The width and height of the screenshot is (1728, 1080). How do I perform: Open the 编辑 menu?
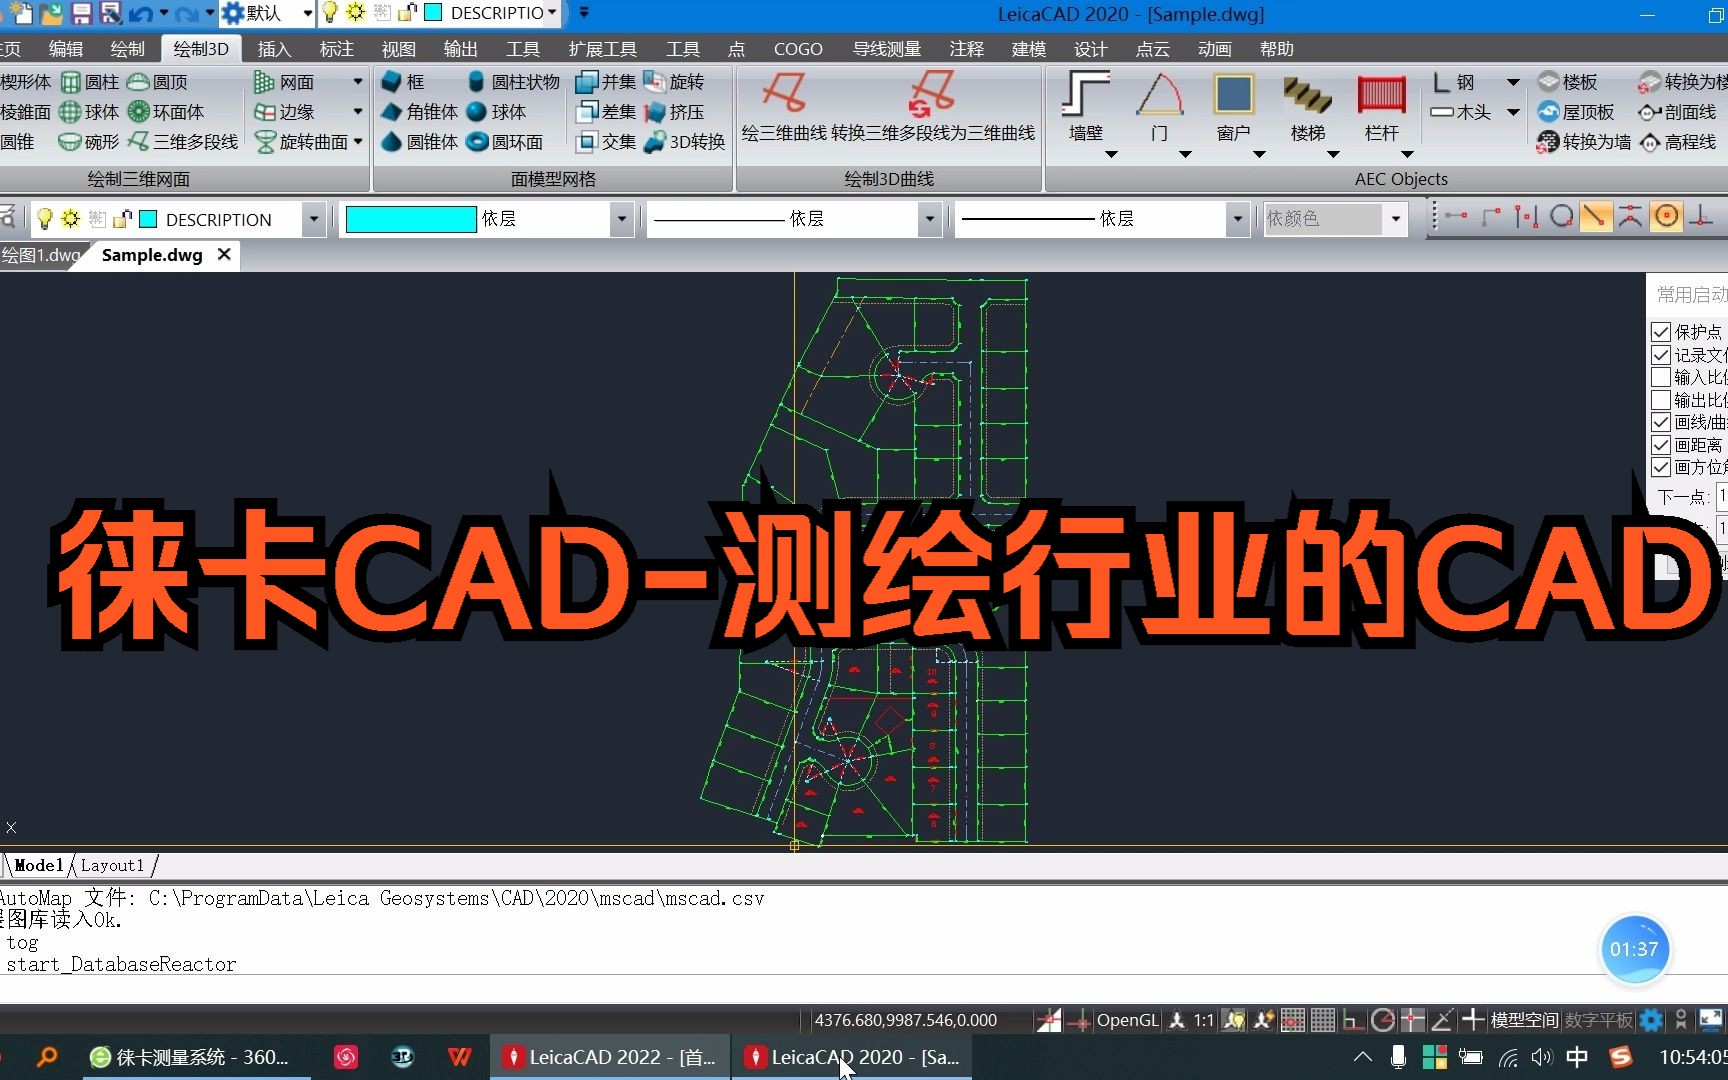66,49
